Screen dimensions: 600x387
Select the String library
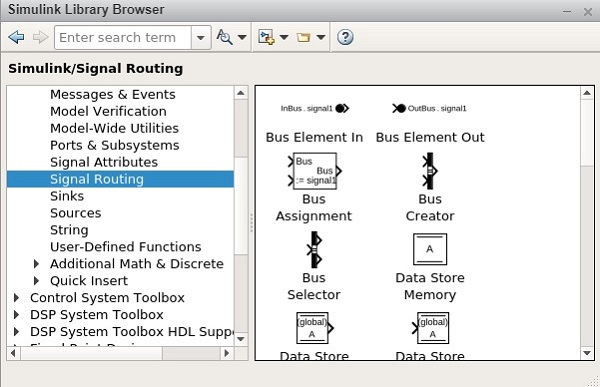tap(69, 230)
